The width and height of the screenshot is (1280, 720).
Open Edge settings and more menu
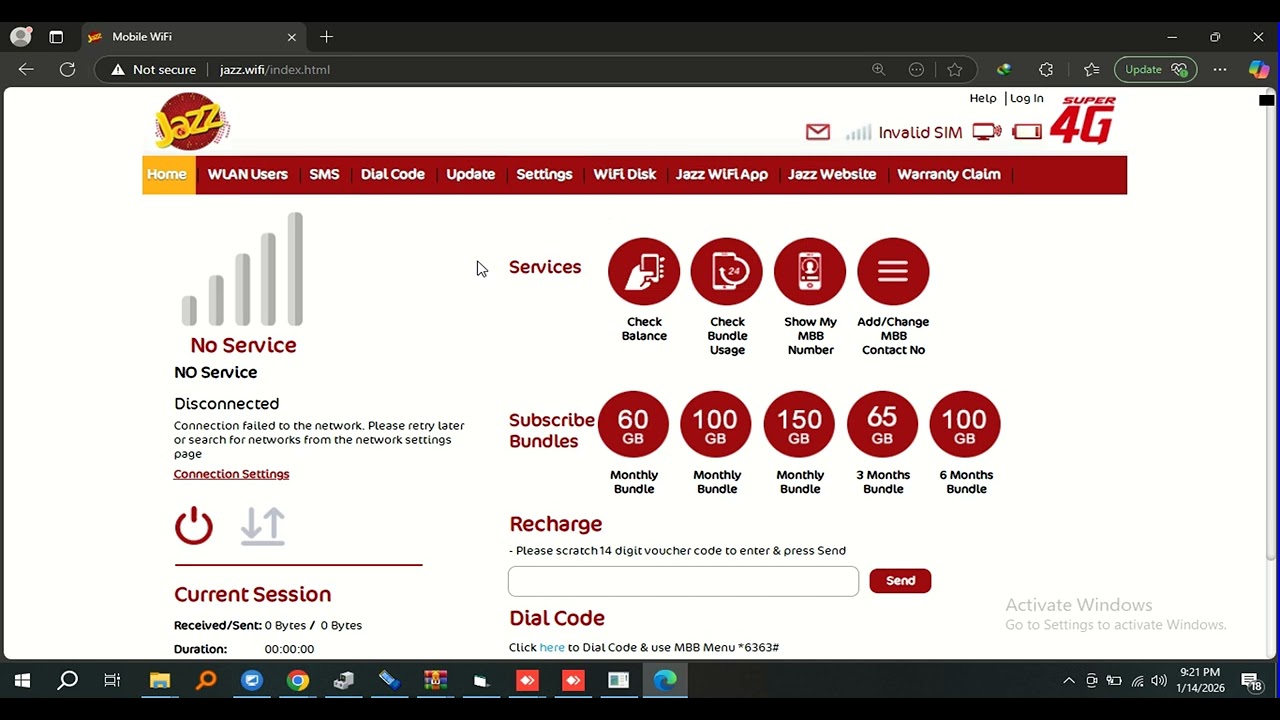[1220, 70]
